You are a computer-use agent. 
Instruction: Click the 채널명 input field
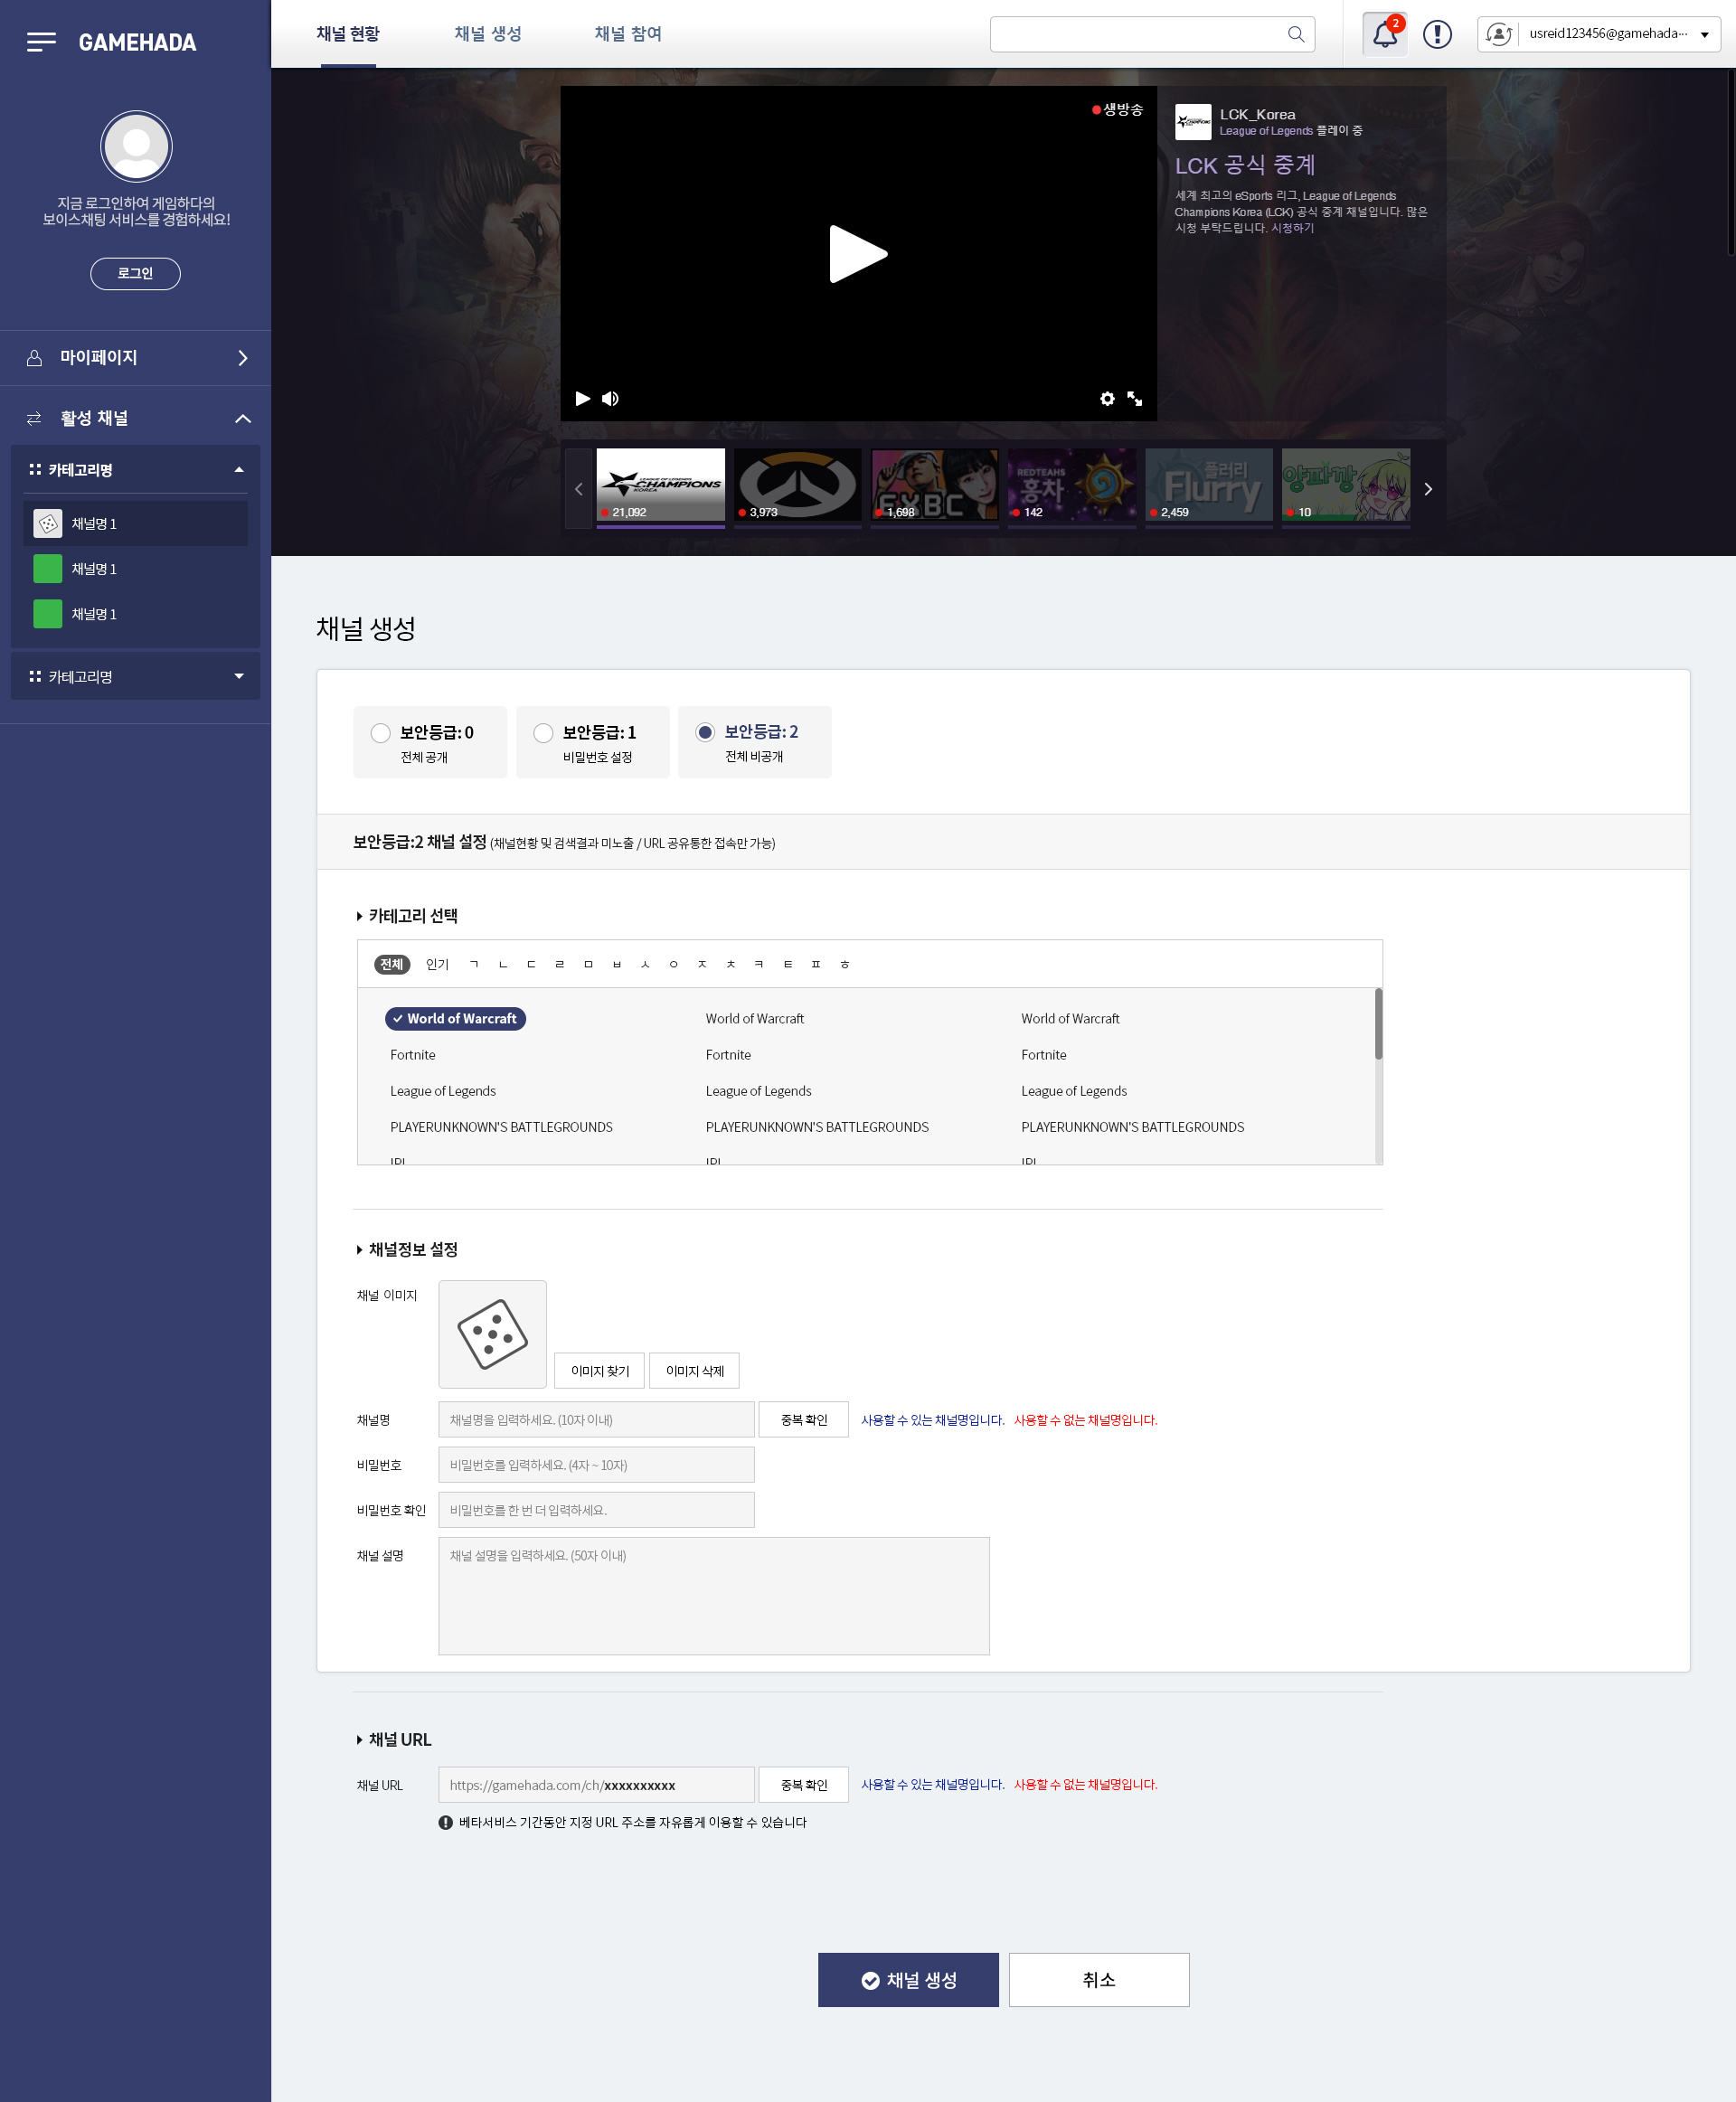(x=596, y=1420)
